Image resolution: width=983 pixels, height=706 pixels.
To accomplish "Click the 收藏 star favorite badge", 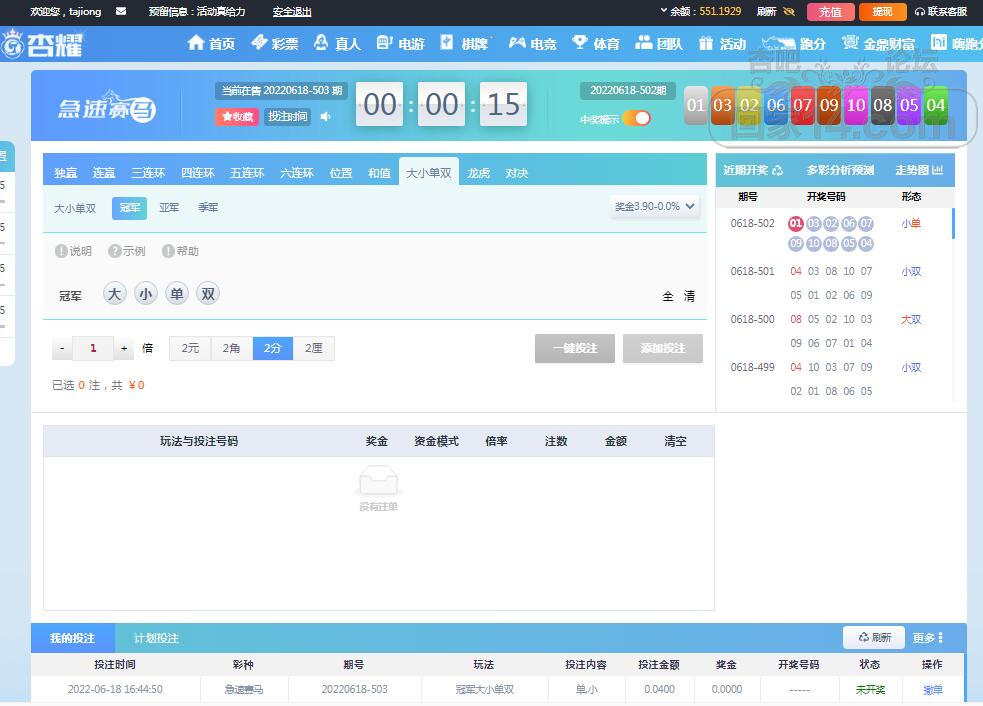I will [237, 117].
